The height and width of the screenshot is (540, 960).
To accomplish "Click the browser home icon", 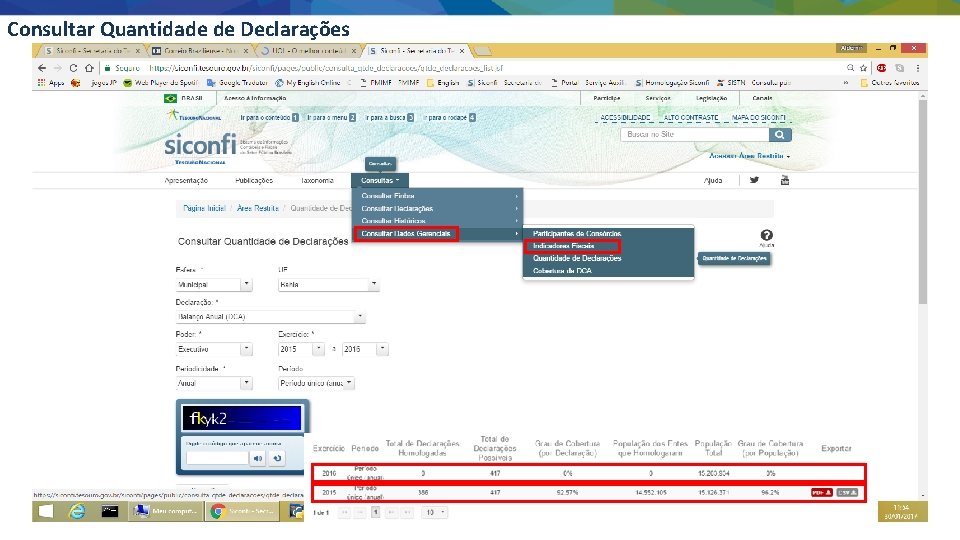I will pyautogui.click(x=89, y=68).
